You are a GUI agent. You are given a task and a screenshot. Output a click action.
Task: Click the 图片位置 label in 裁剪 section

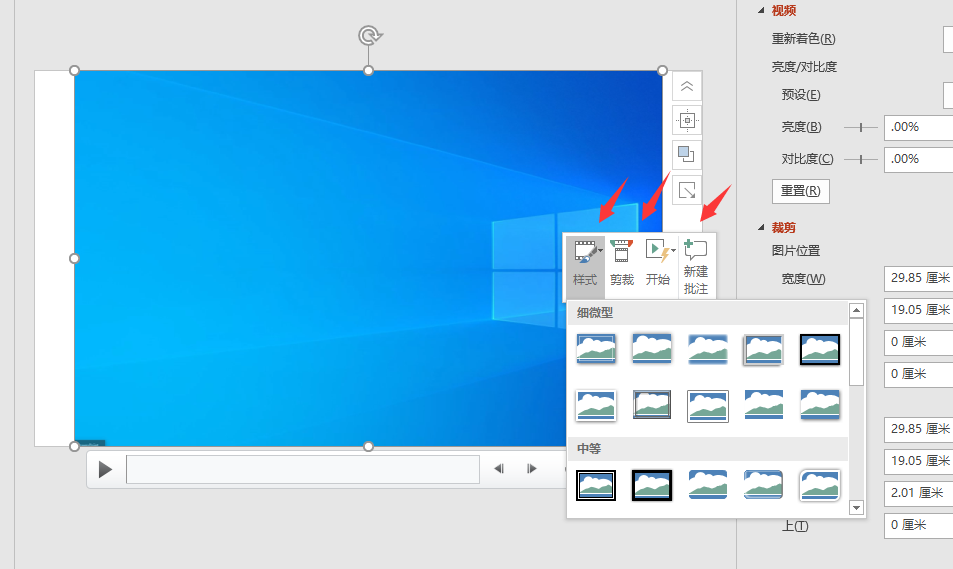pos(796,250)
